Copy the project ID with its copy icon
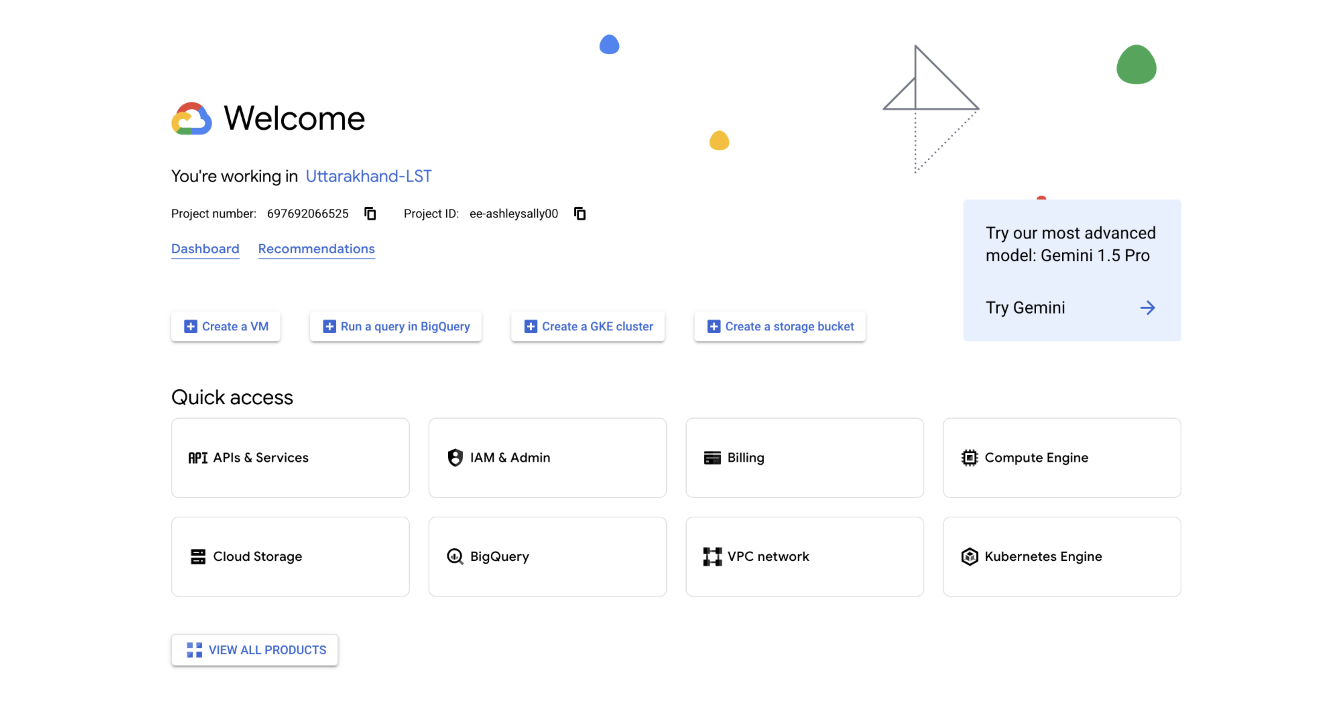Screen dimensions: 1344x720 coord(580,213)
